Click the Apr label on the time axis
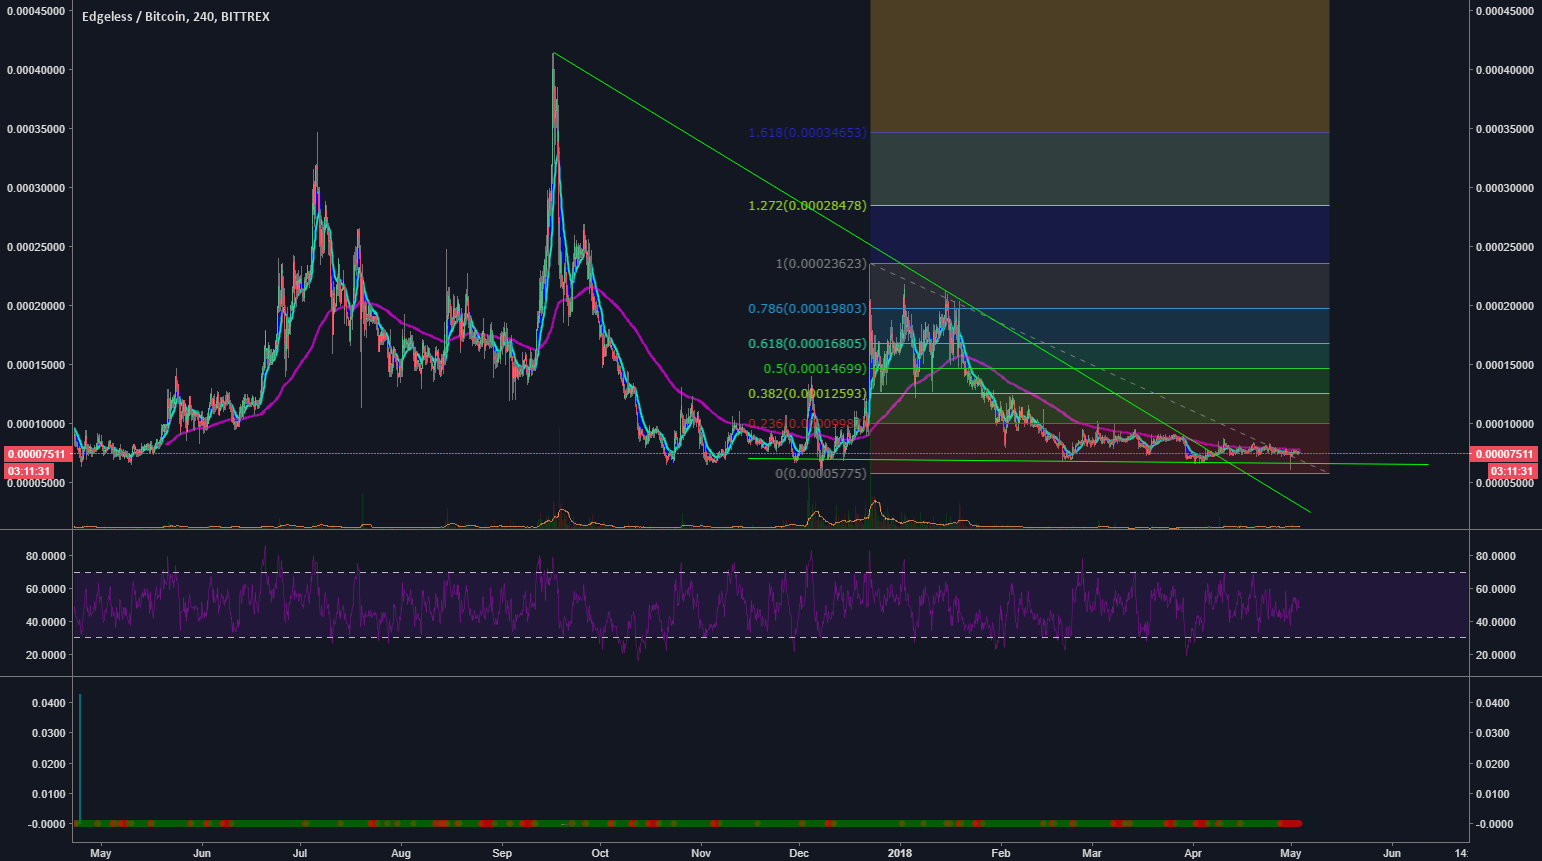The image size is (1542, 861). pos(1193,853)
